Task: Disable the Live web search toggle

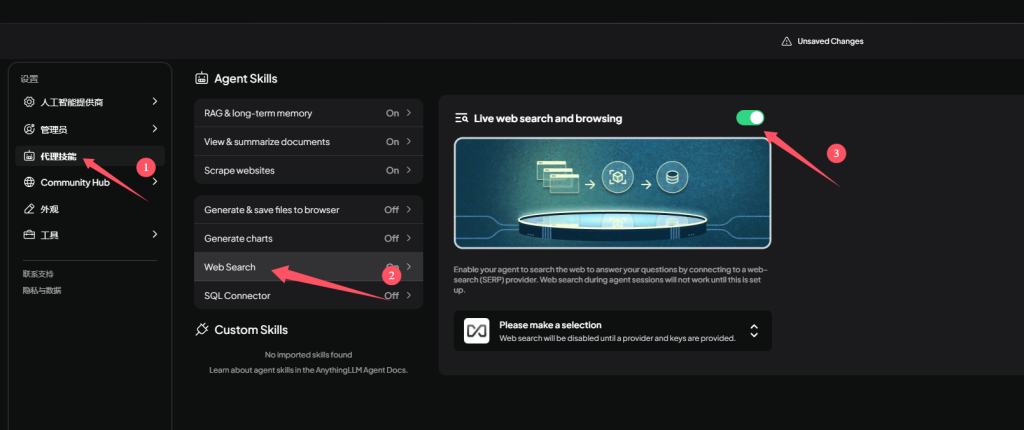Action: coord(749,118)
